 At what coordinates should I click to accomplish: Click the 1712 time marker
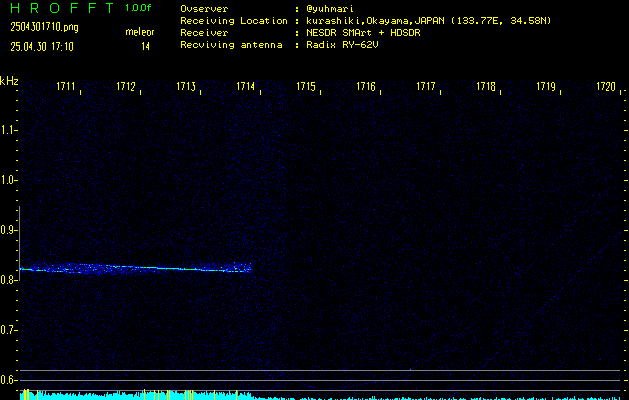coord(126,87)
